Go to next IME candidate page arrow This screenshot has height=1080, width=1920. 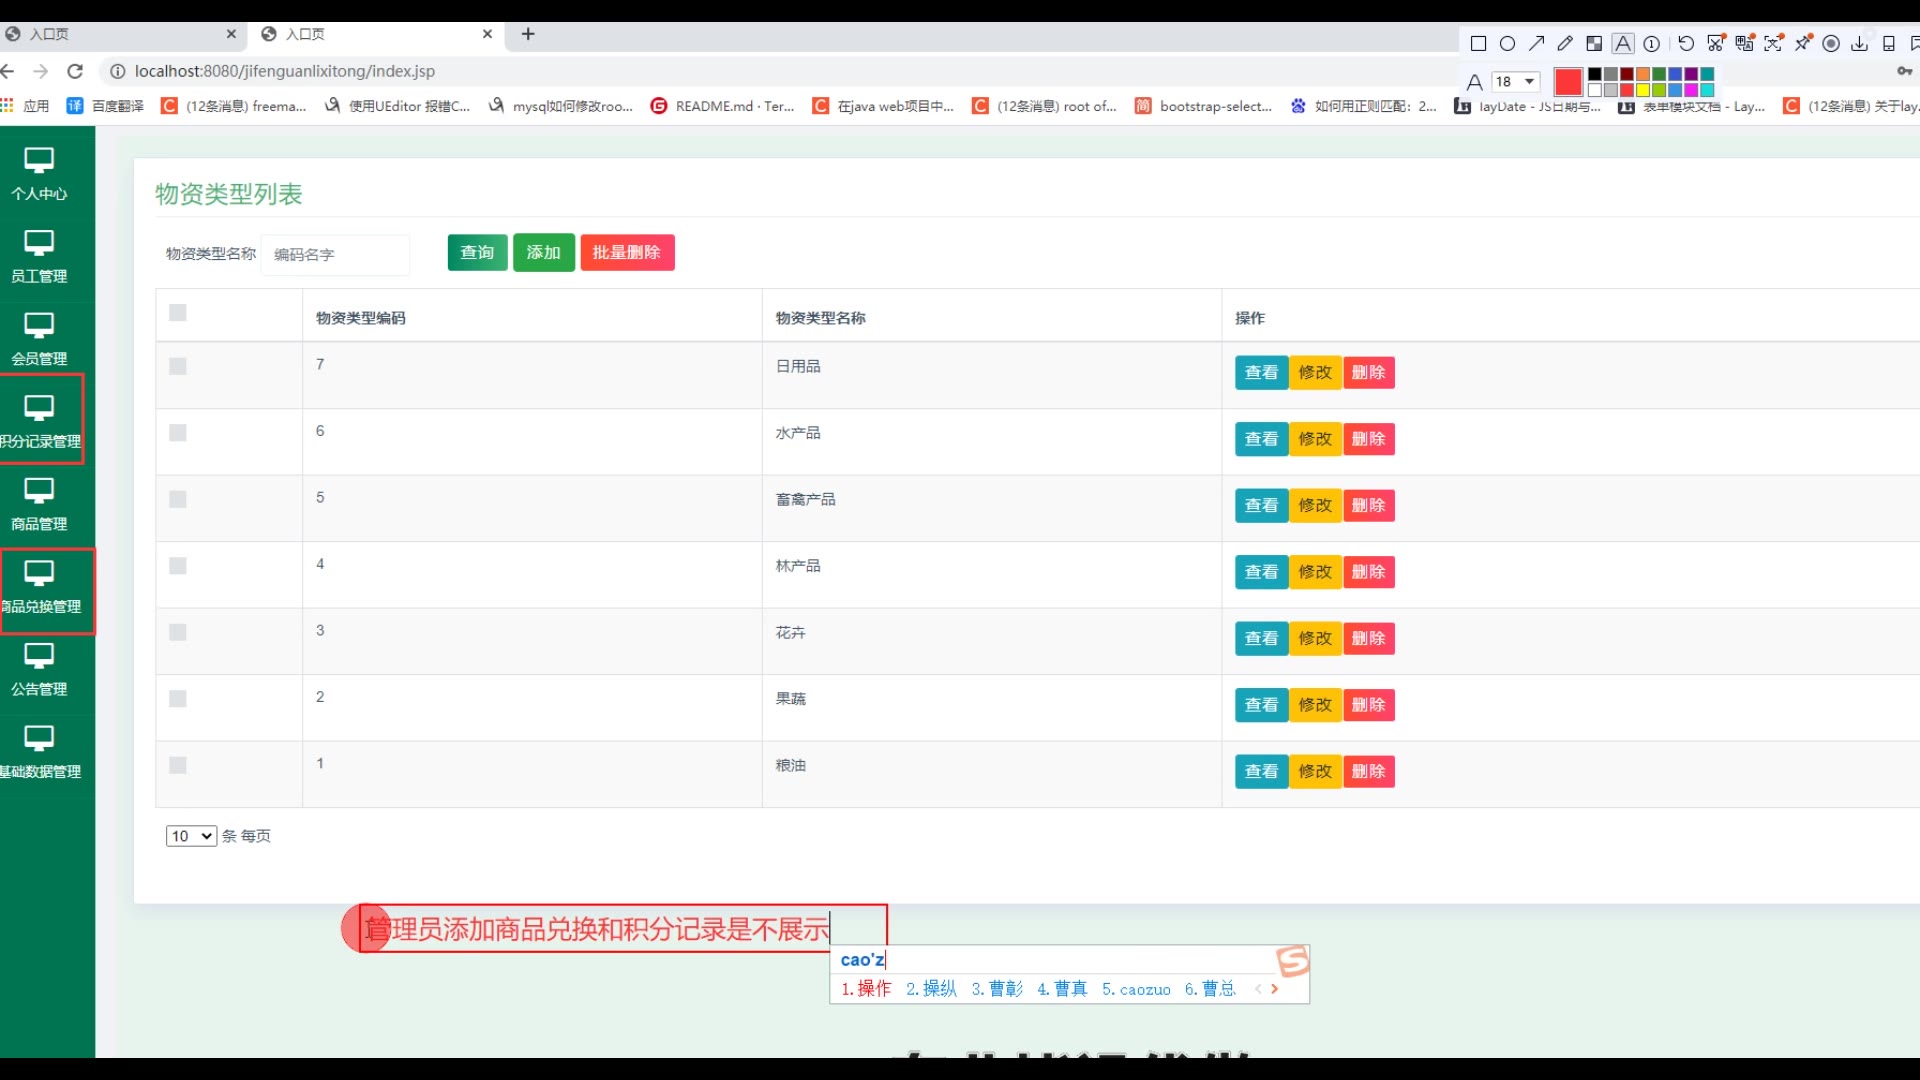tap(1274, 989)
